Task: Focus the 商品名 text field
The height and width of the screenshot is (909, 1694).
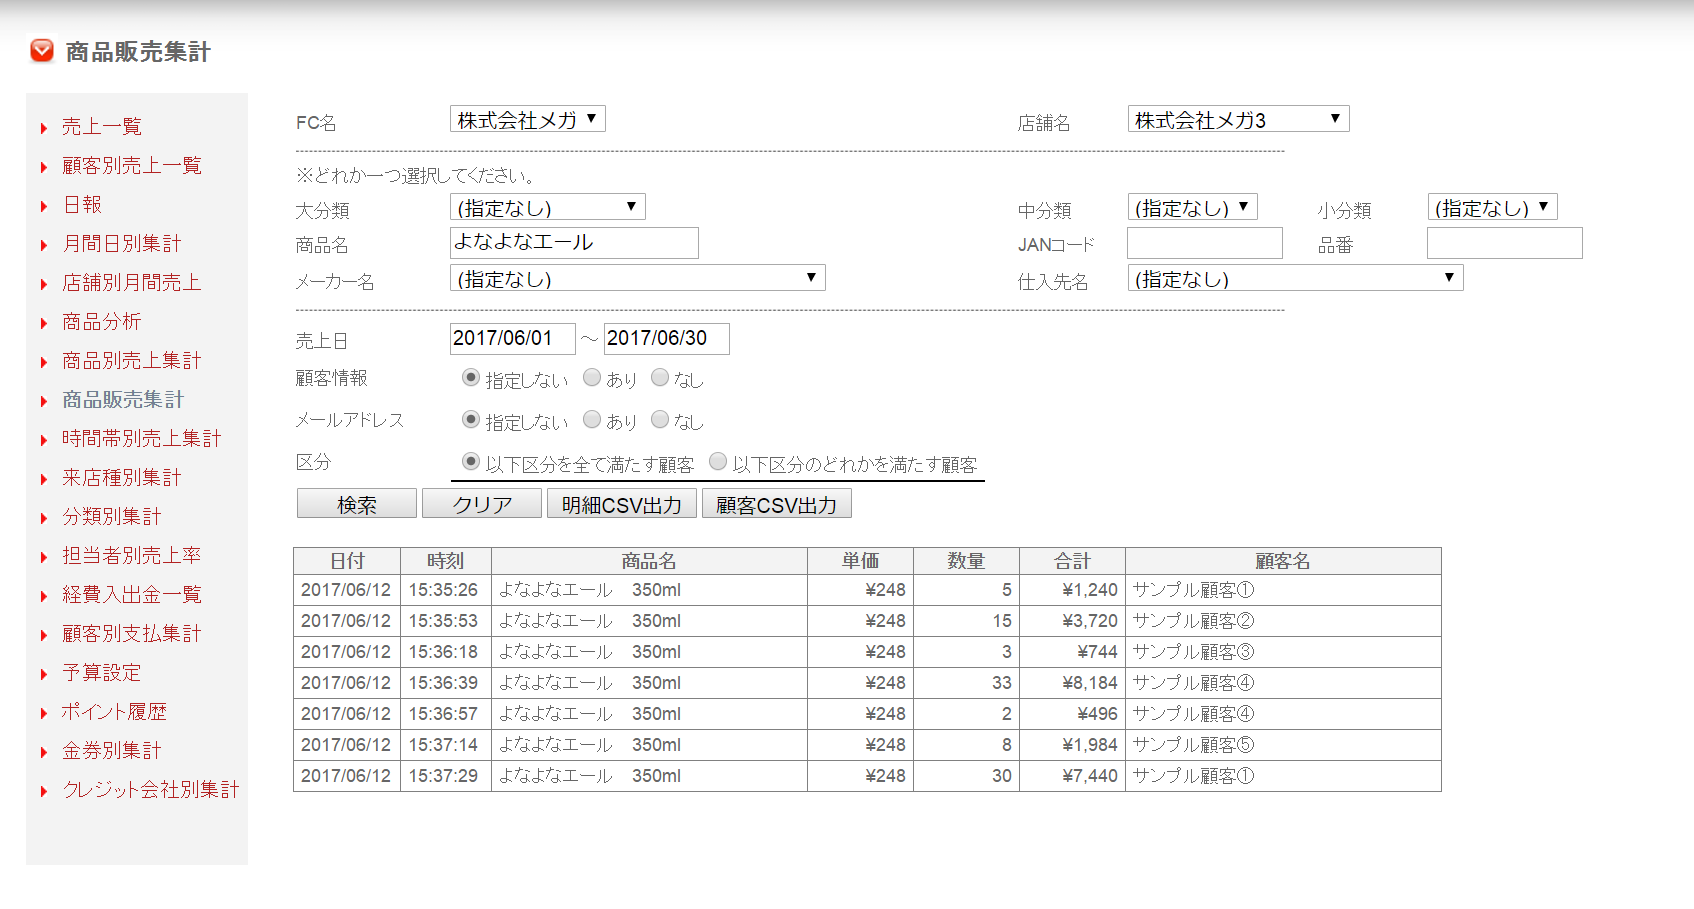Action: pyautogui.click(x=574, y=243)
